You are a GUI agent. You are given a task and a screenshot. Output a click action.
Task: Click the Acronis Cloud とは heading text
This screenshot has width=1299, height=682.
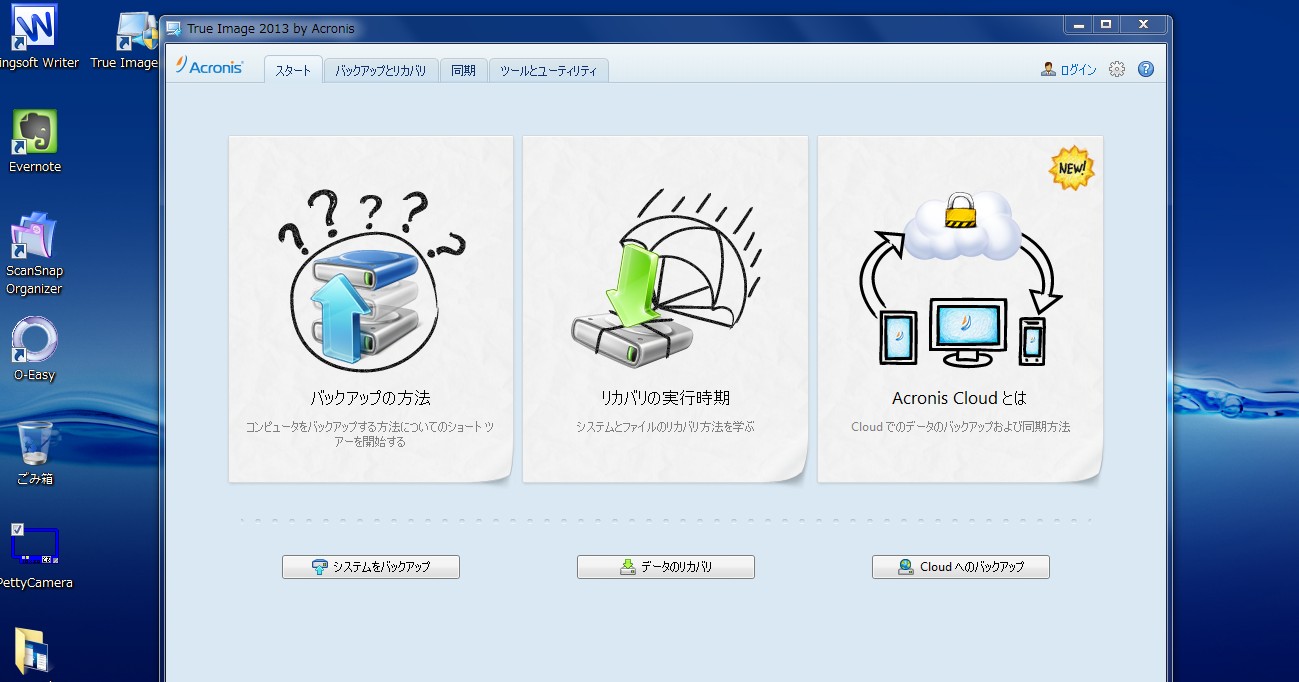click(960, 398)
